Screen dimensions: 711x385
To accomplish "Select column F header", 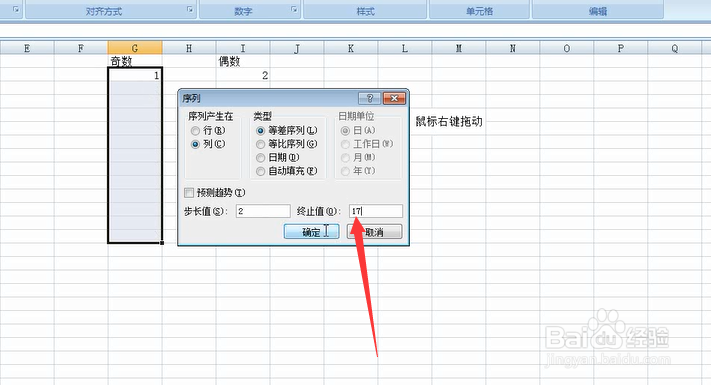I will tap(81, 48).
